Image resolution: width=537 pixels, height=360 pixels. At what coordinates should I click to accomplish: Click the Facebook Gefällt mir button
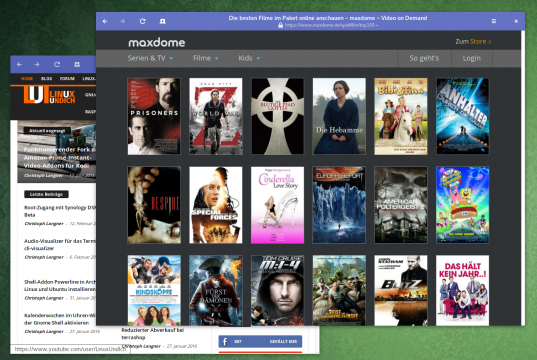click(260, 342)
